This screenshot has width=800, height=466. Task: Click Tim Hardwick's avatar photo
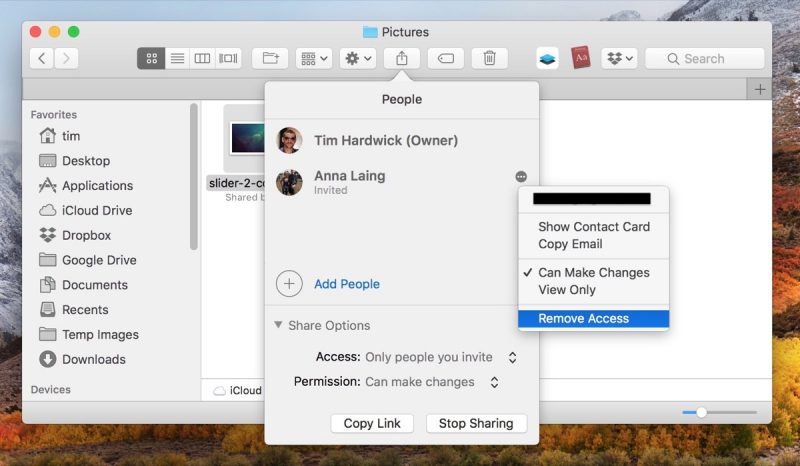click(x=289, y=140)
